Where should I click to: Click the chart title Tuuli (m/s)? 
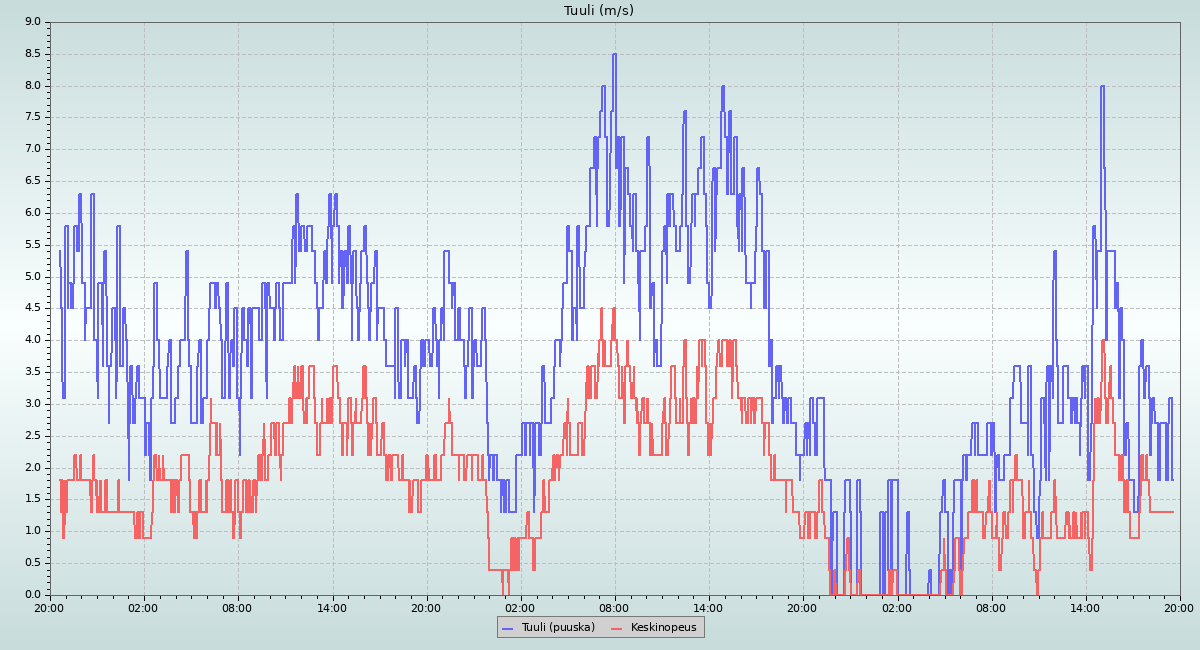point(599,11)
